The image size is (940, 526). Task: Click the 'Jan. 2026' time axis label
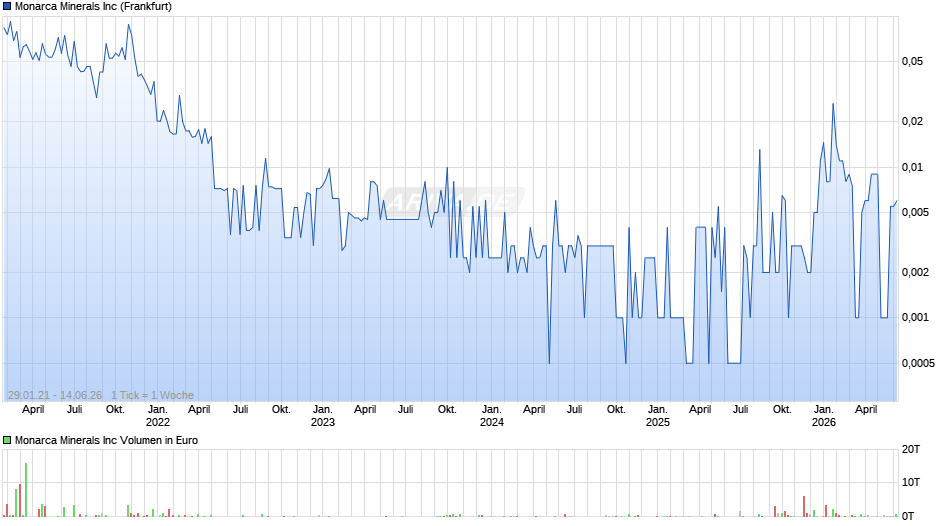824,416
